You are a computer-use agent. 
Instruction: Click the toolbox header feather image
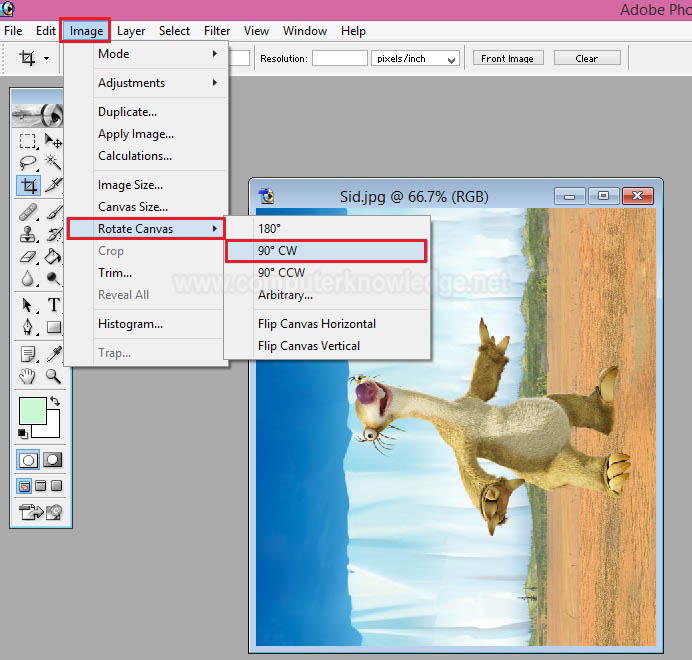tap(38, 115)
